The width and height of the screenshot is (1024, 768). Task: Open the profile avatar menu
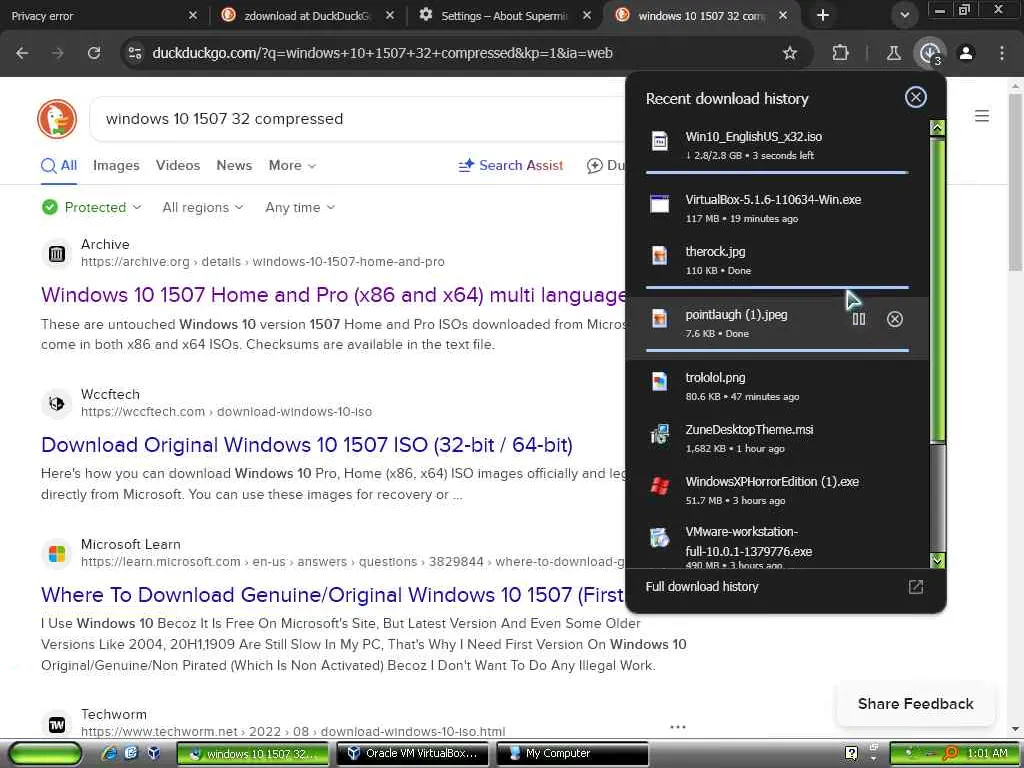click(966, 53)
